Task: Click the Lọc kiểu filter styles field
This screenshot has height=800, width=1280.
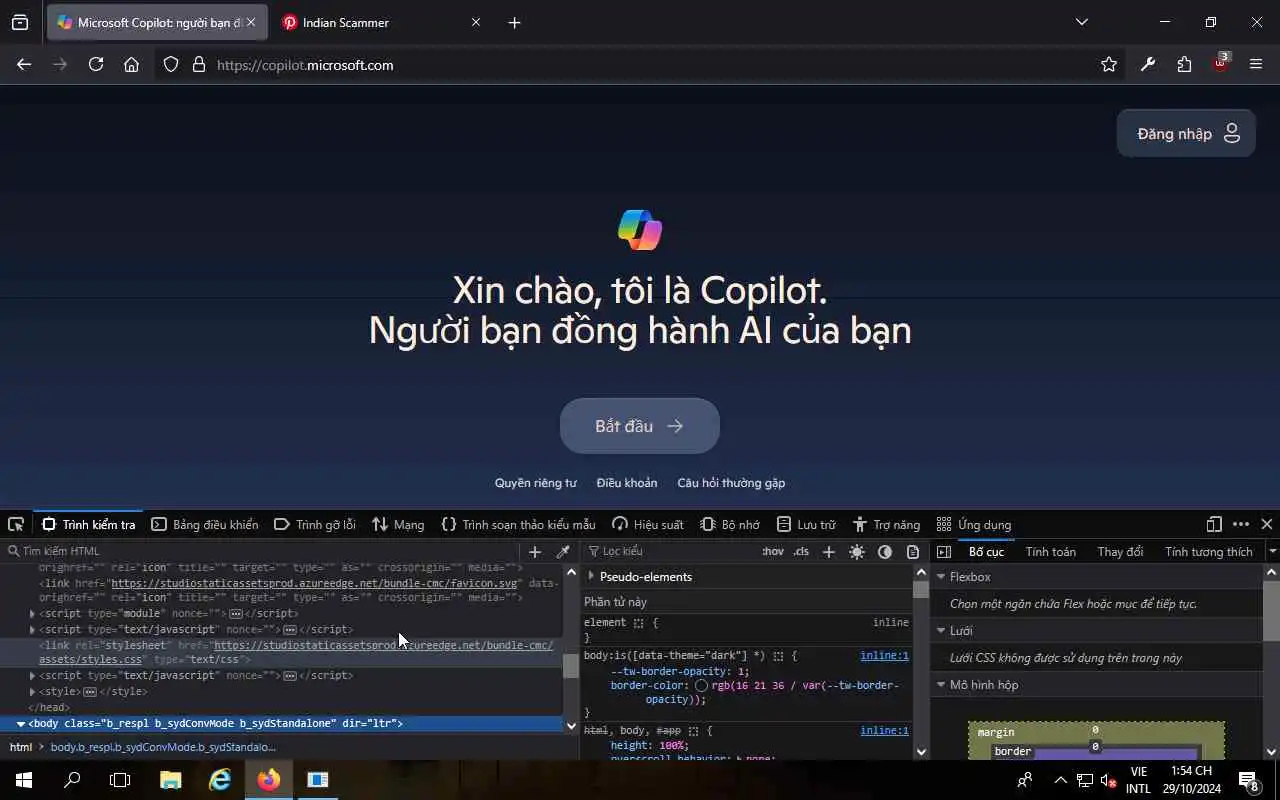Action: click(670, 551)
